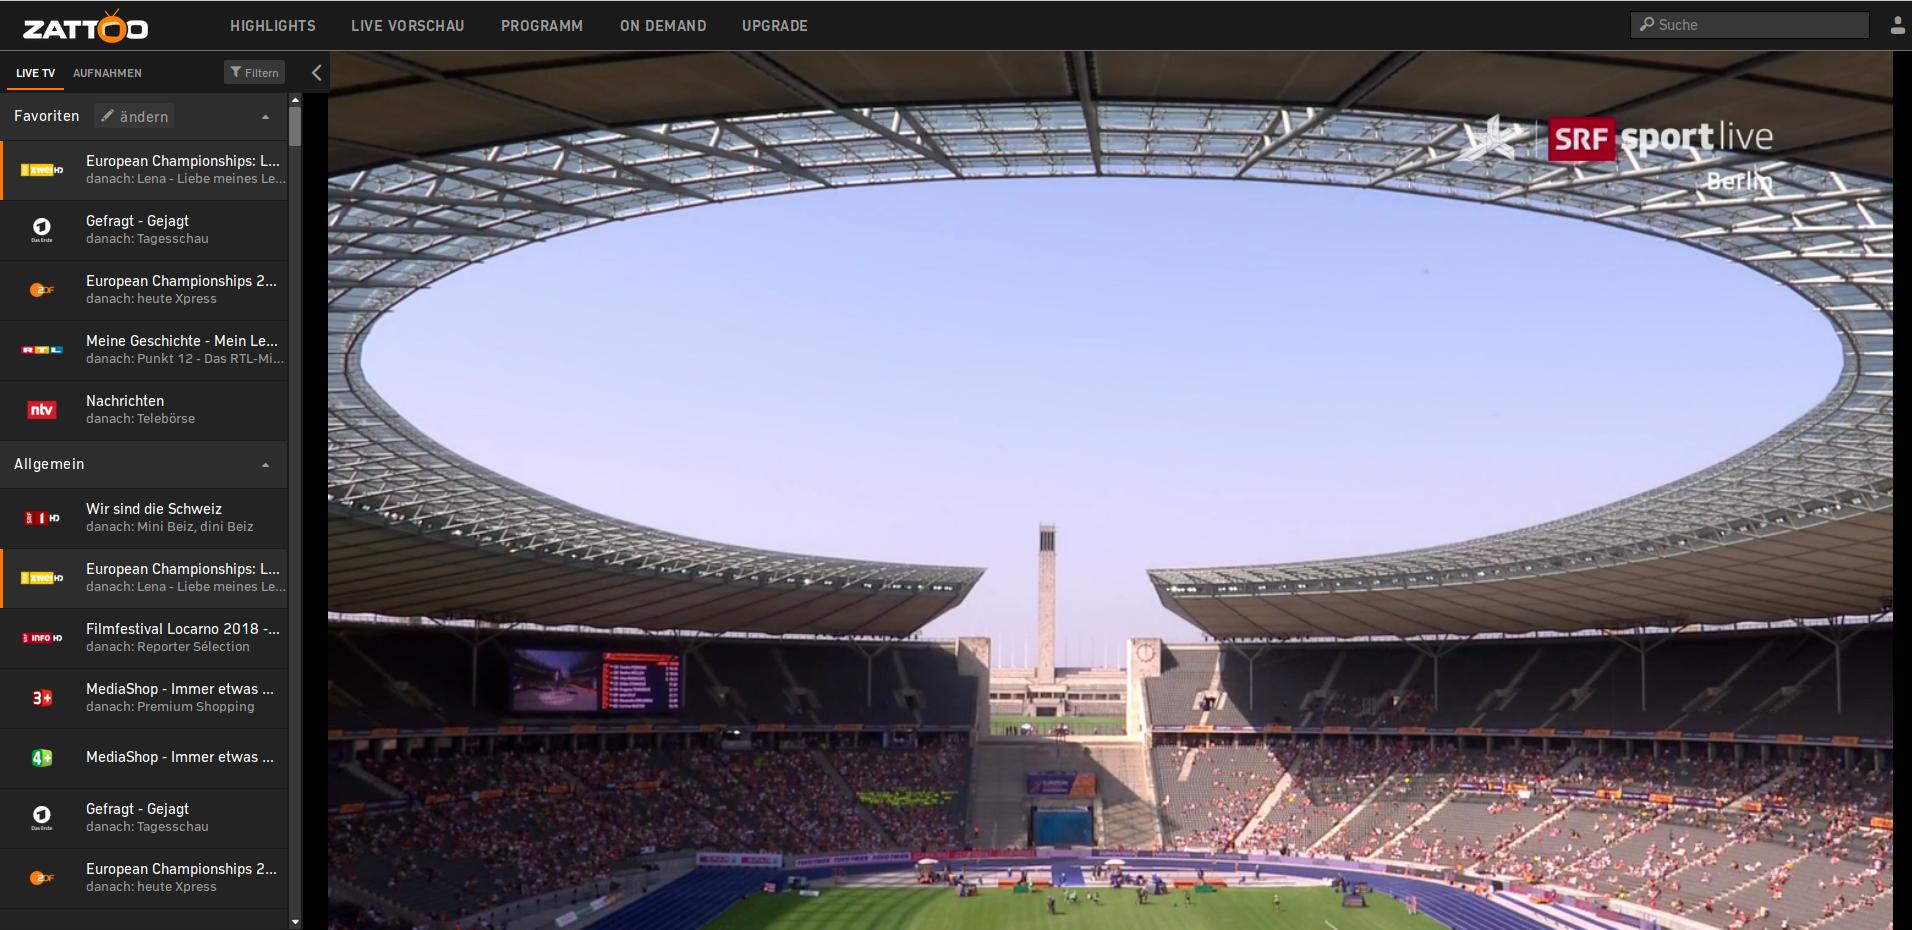Click the Suche search field
1912x930 pixels.
pos(1750,25)
